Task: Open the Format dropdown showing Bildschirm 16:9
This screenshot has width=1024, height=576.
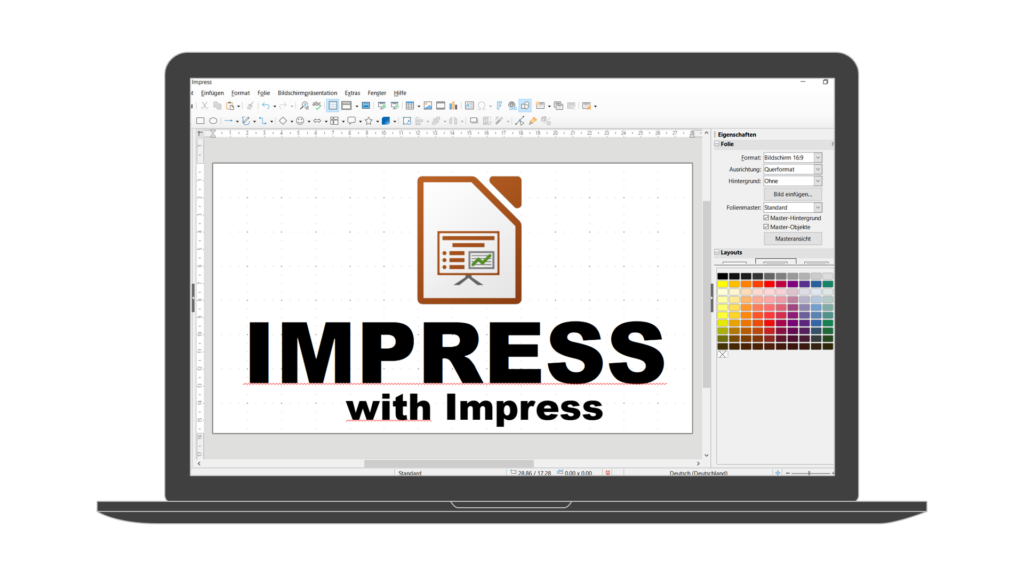Action: click(818, 157)
